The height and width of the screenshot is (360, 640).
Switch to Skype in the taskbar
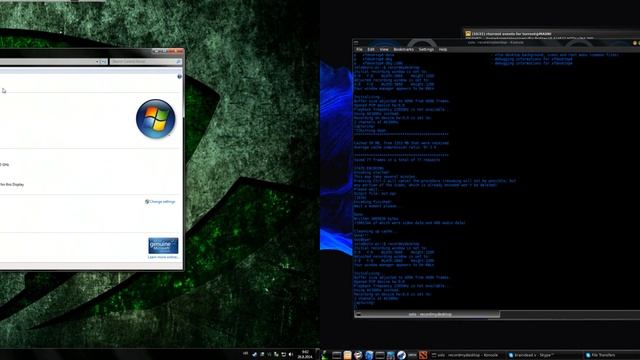(543, 355)
